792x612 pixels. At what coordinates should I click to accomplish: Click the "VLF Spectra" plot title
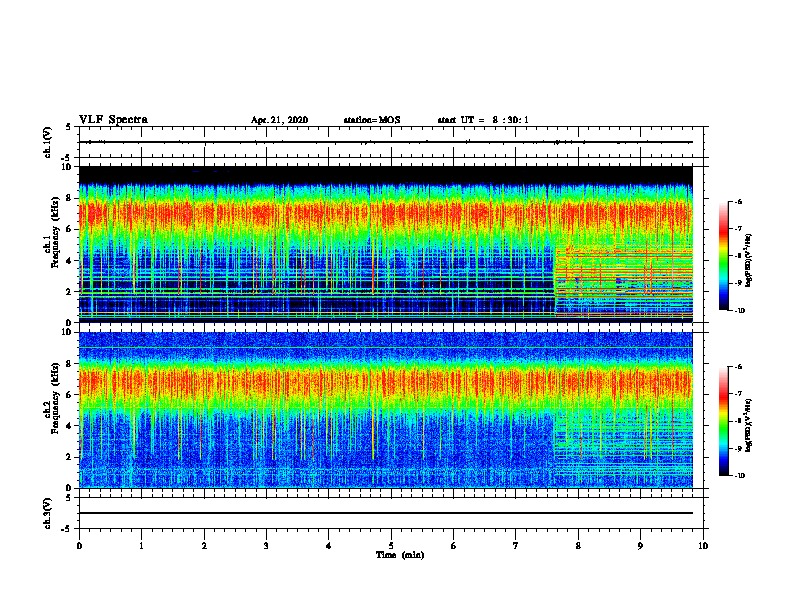click(113, 120)
